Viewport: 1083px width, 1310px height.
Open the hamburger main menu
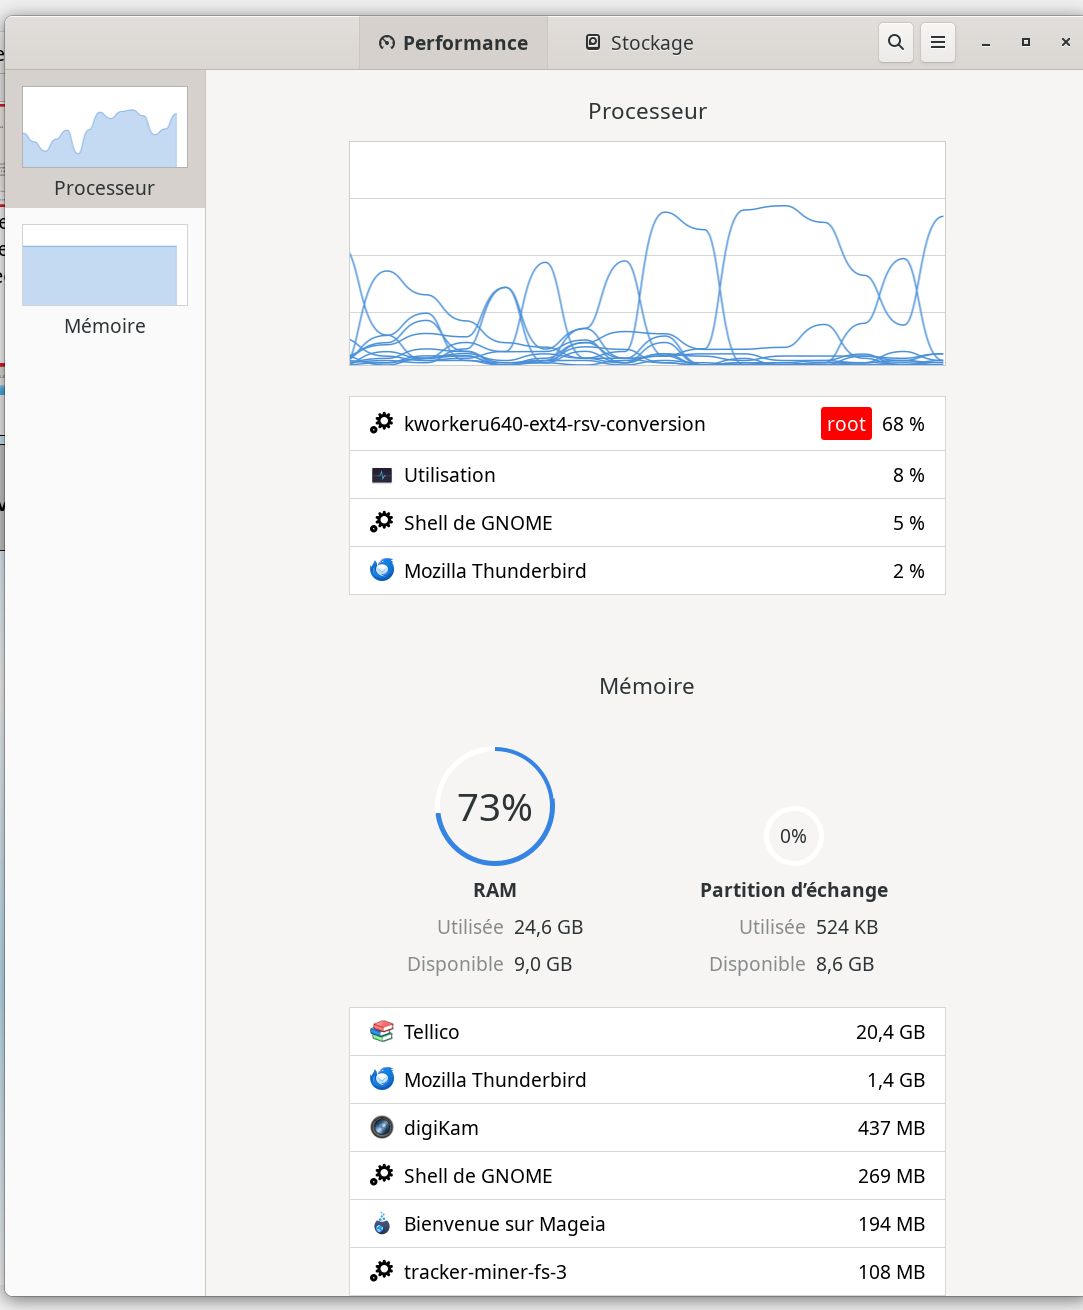(x=938, y=42)
